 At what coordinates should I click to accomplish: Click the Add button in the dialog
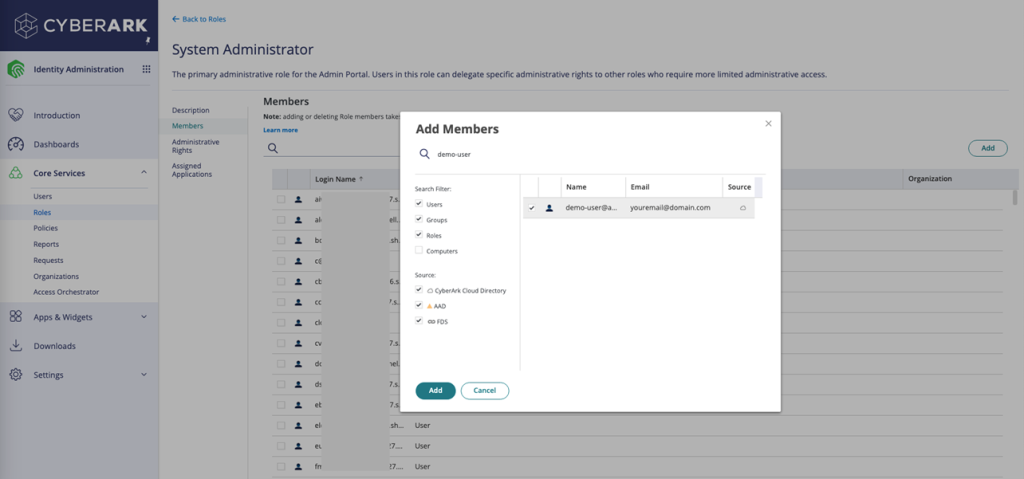[x=436, y=391]
